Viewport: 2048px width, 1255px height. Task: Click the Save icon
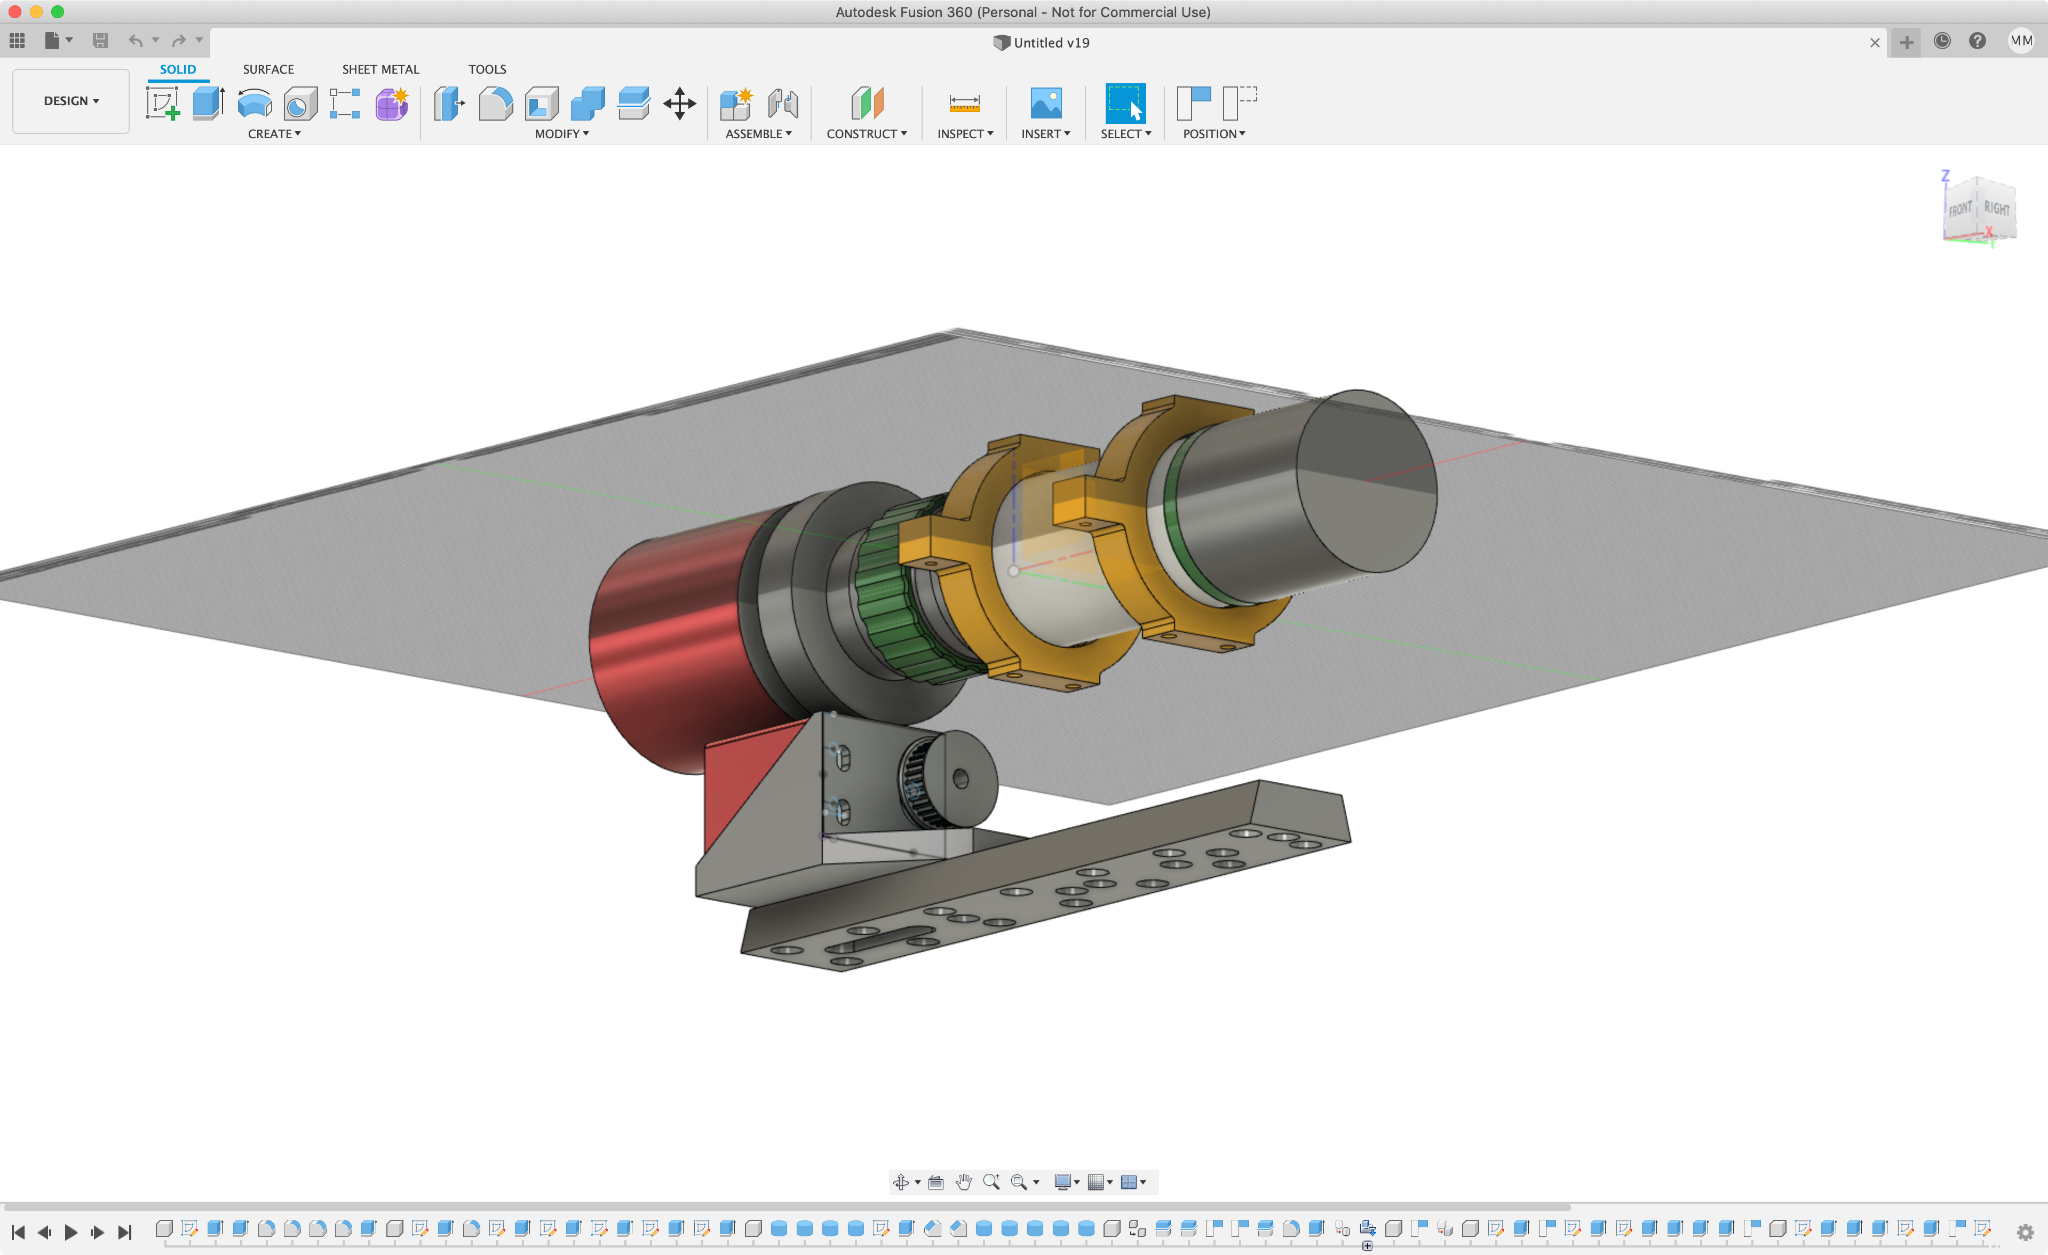[100, 41]
